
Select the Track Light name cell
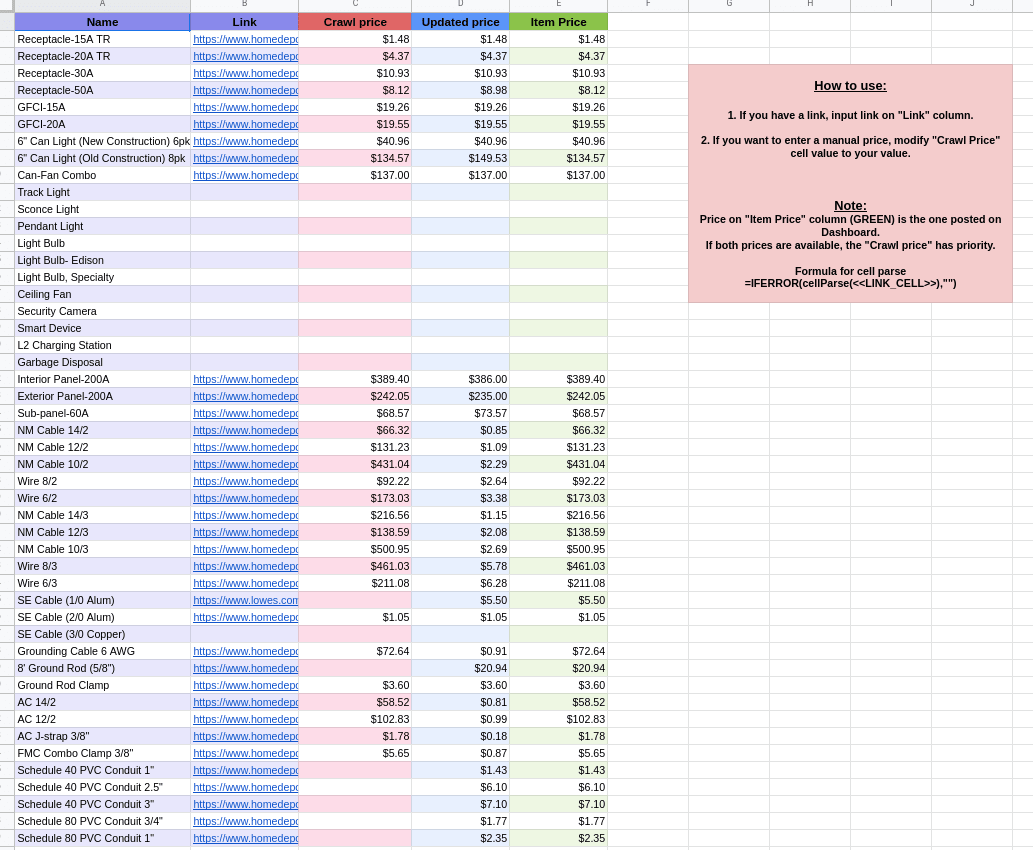coord(102,192)
